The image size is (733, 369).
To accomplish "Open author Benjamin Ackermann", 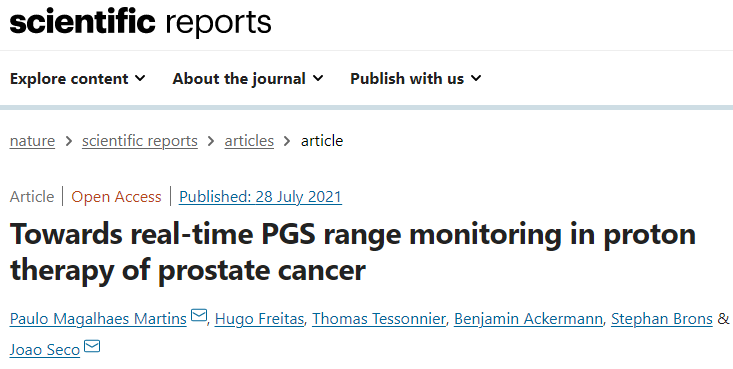I will (x=528, y=319).
